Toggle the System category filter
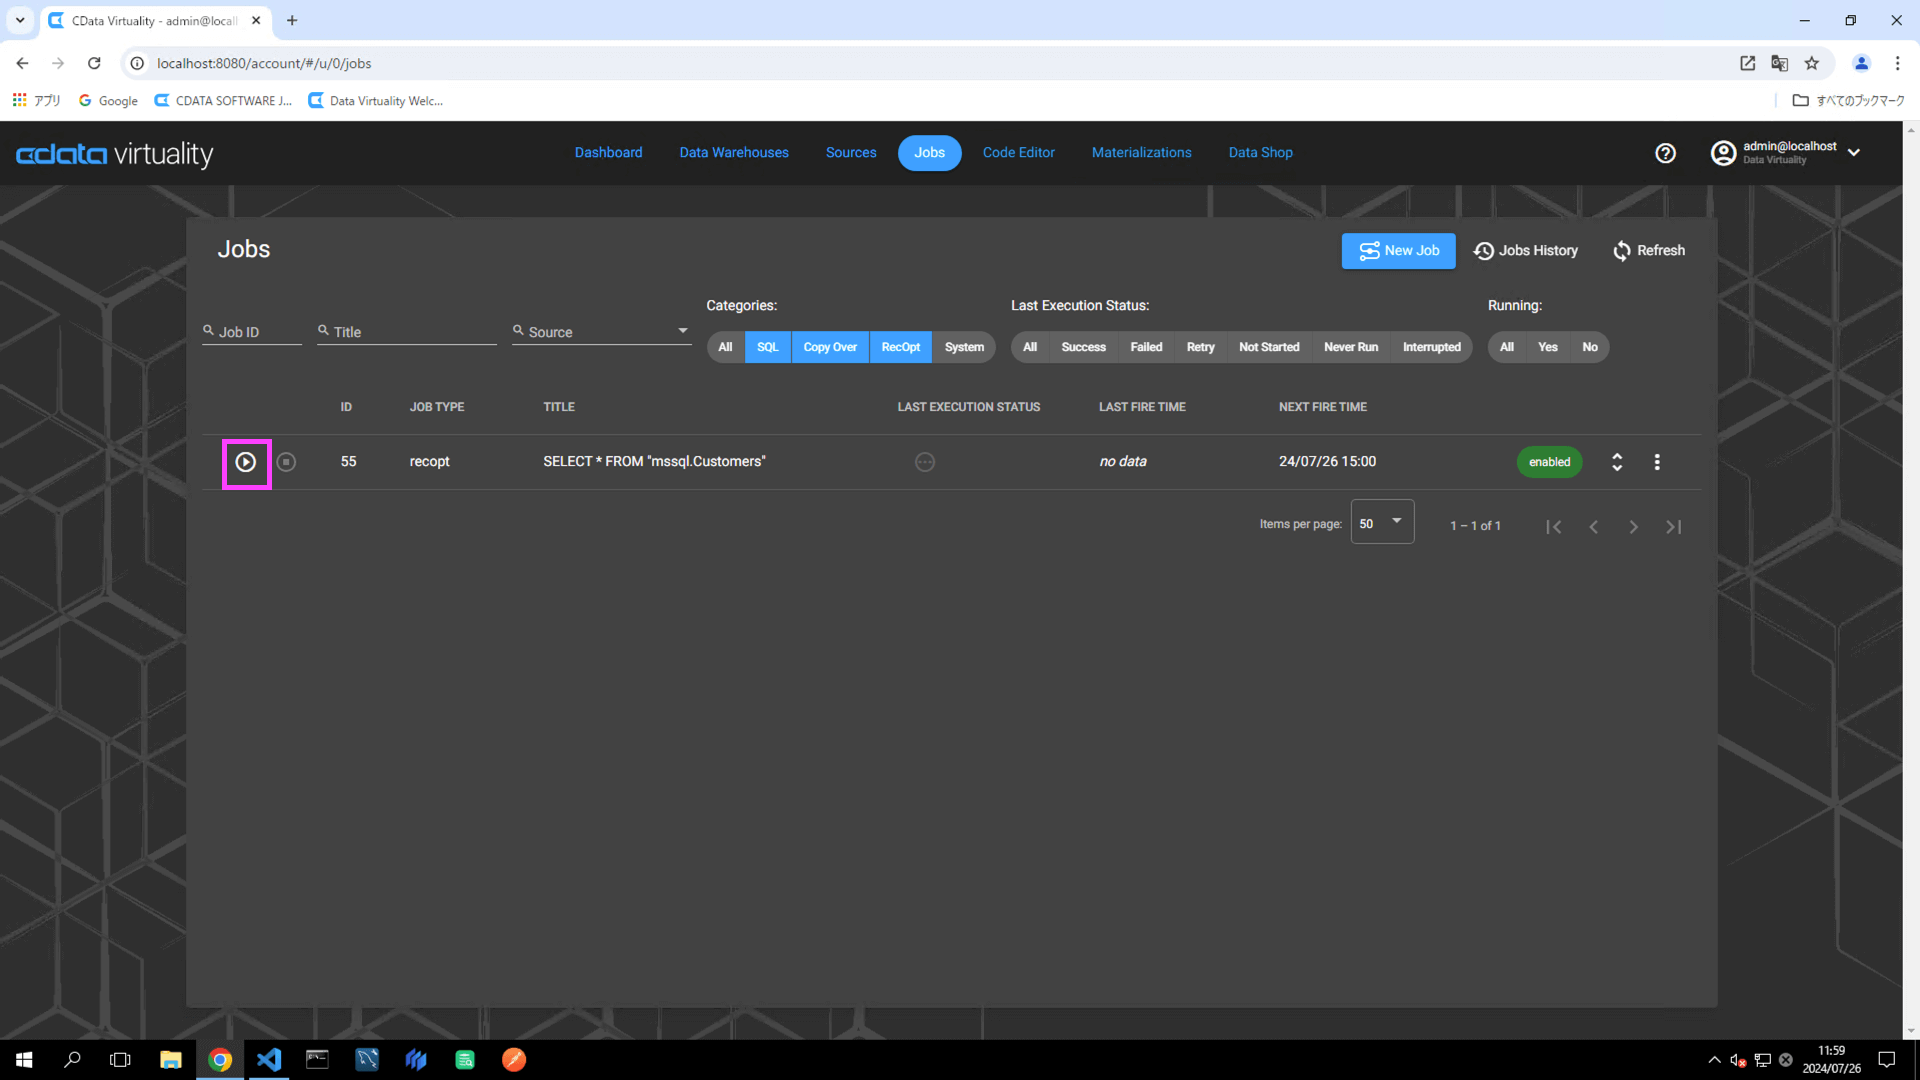This screenshot has height=1080, width=1920. pyautogui.click(x=964, y=347)
